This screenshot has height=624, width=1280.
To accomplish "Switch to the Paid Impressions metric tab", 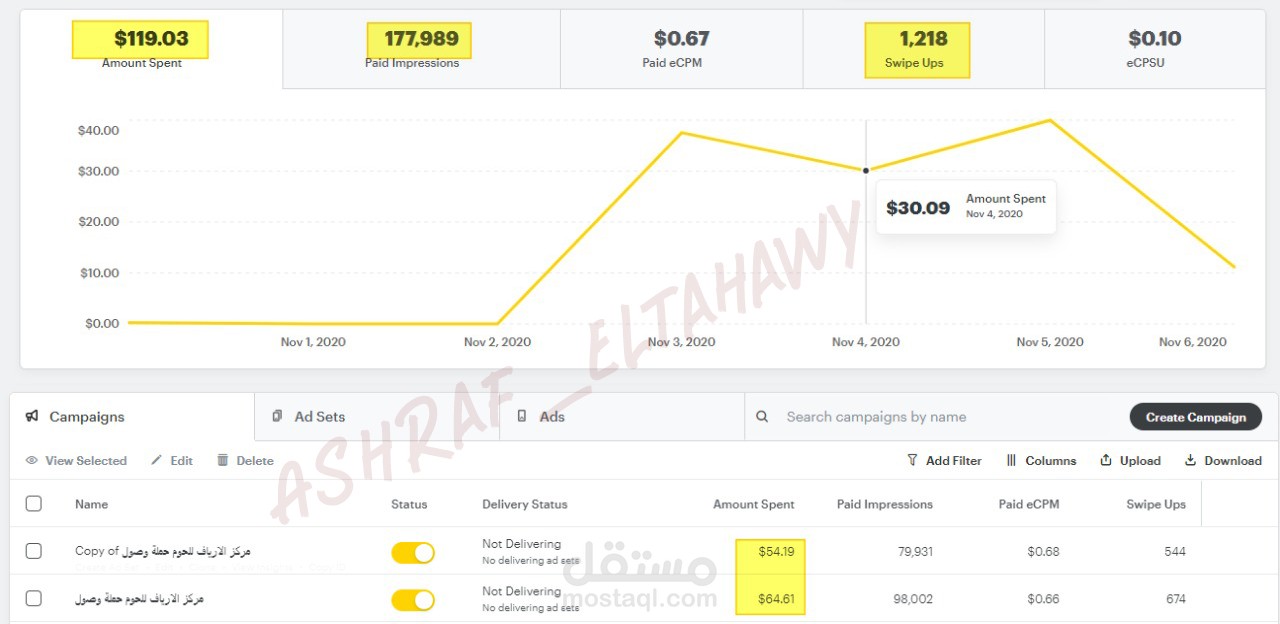I will pos(421,49).
